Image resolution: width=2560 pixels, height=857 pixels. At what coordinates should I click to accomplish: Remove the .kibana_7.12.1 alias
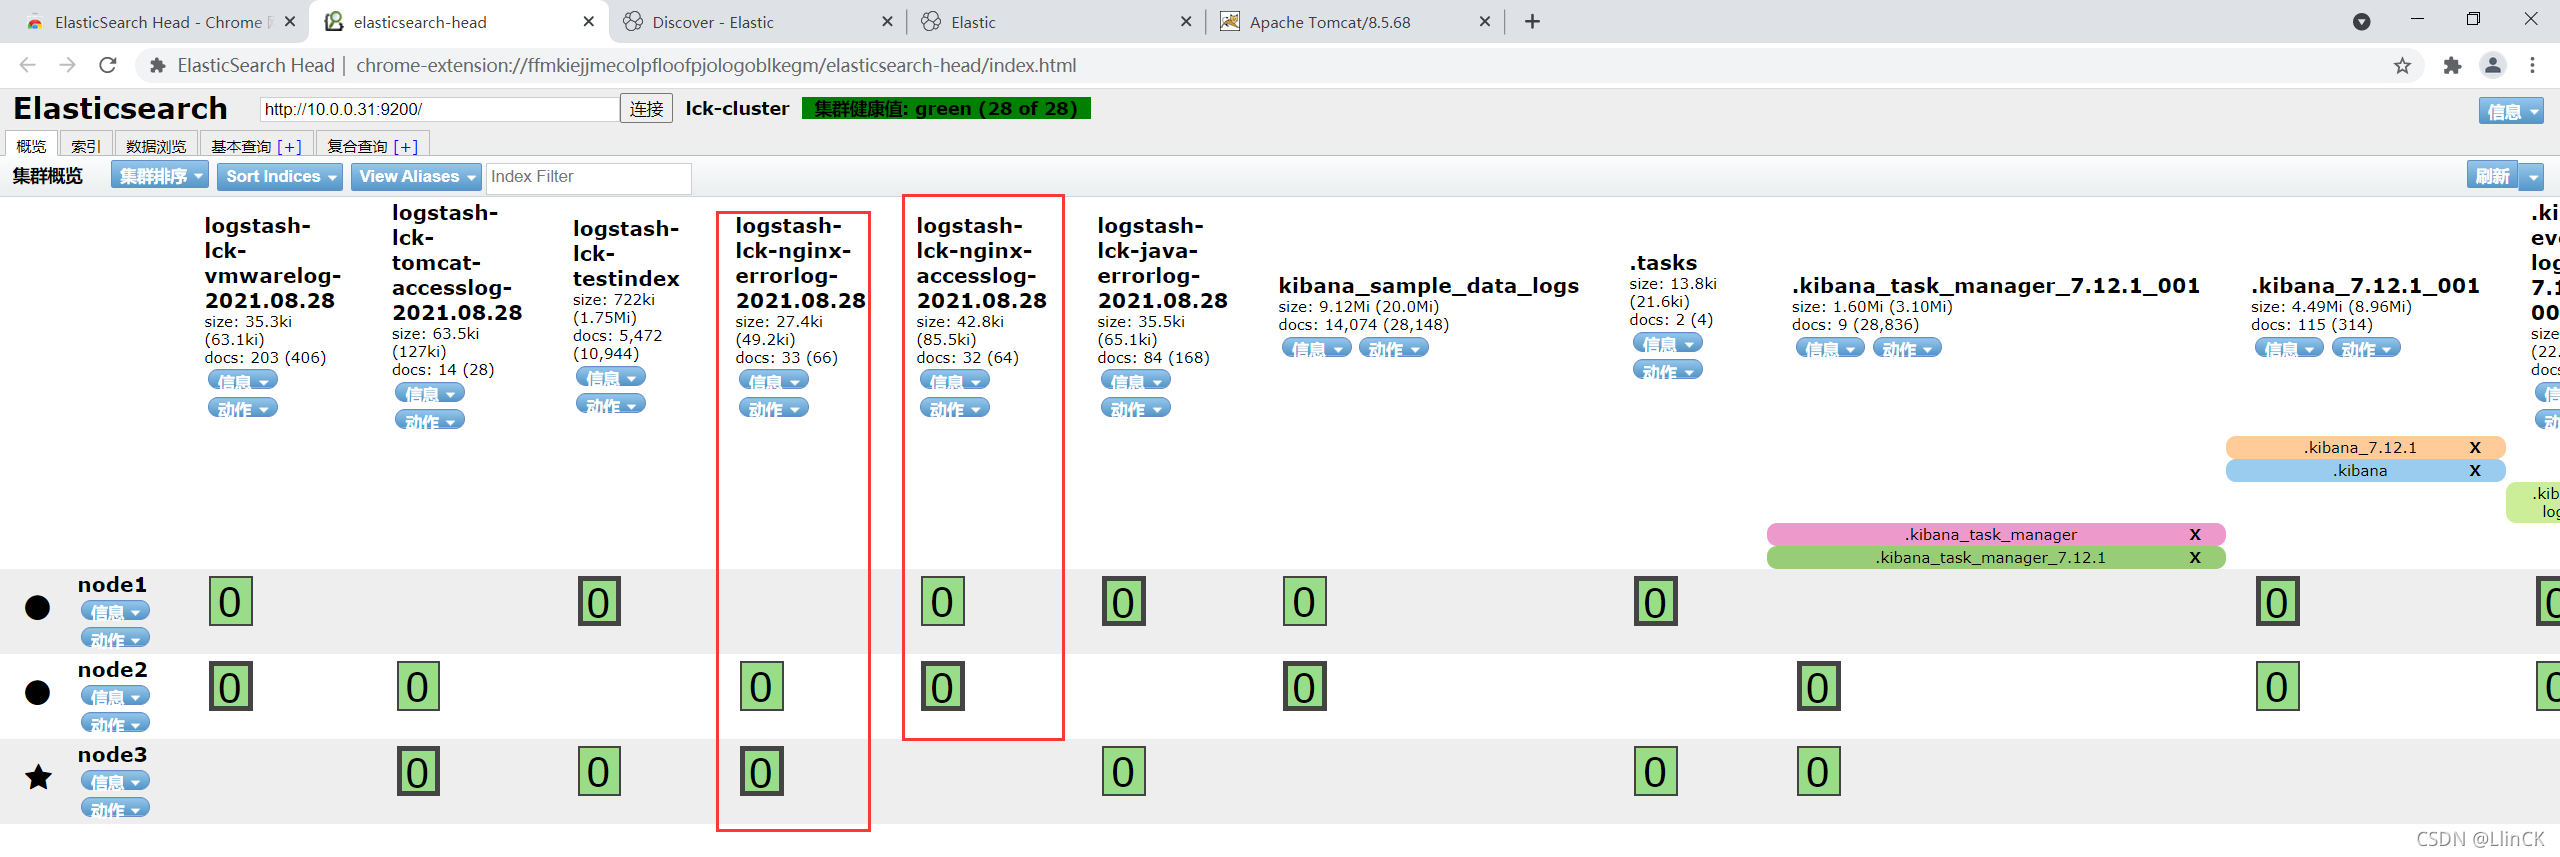(x=2475, y=447)
